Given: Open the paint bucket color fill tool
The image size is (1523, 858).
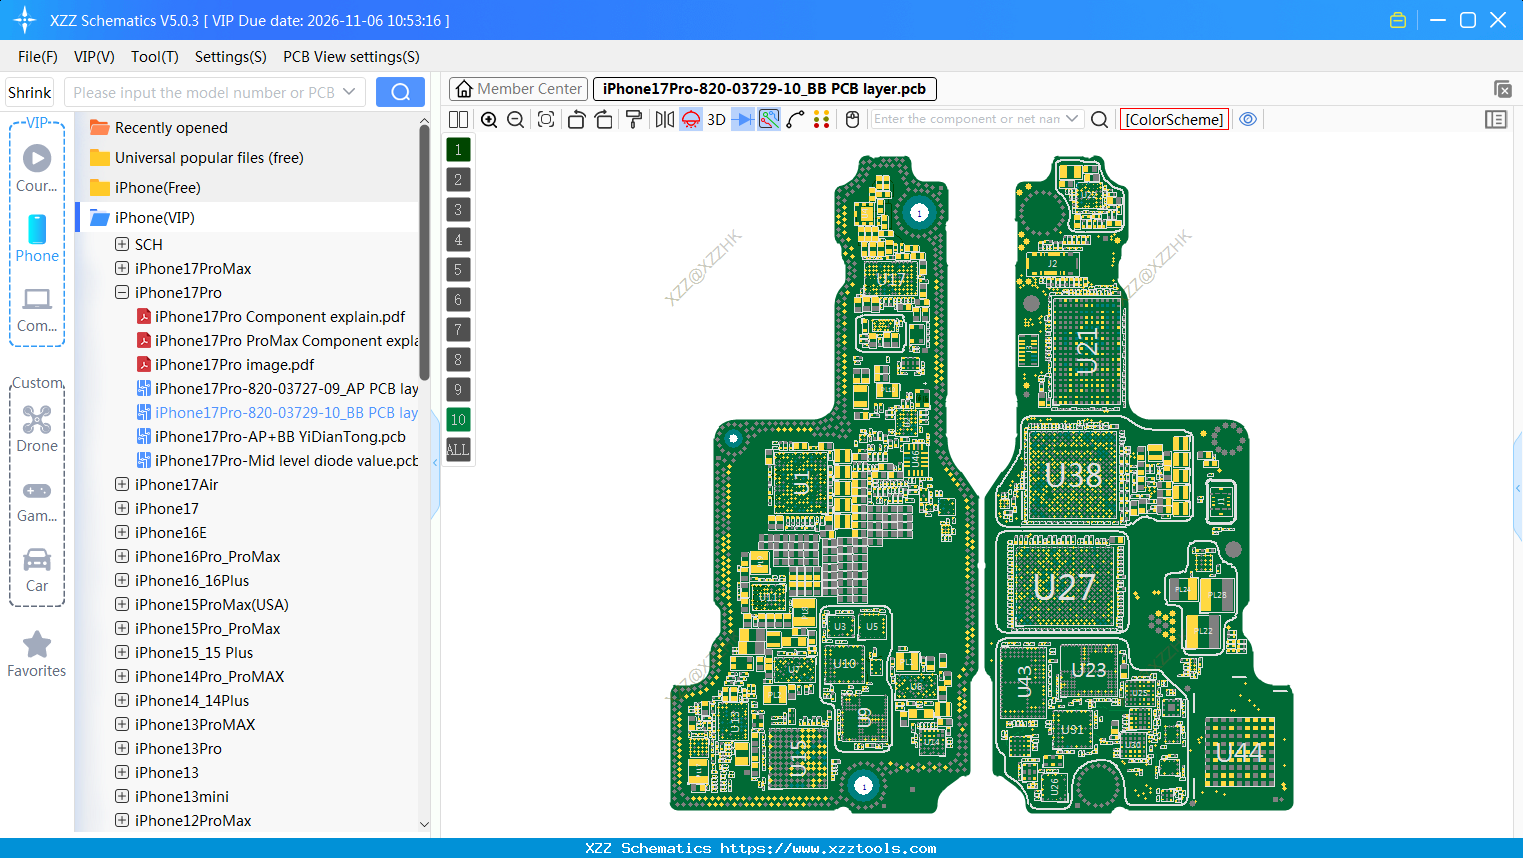Looking at the screenshot, I should [x=633, y=119].
